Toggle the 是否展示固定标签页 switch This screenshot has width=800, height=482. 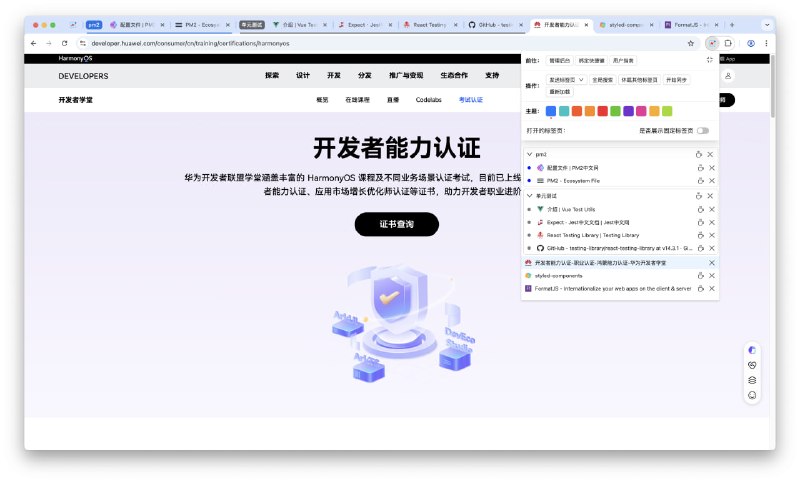703,131
